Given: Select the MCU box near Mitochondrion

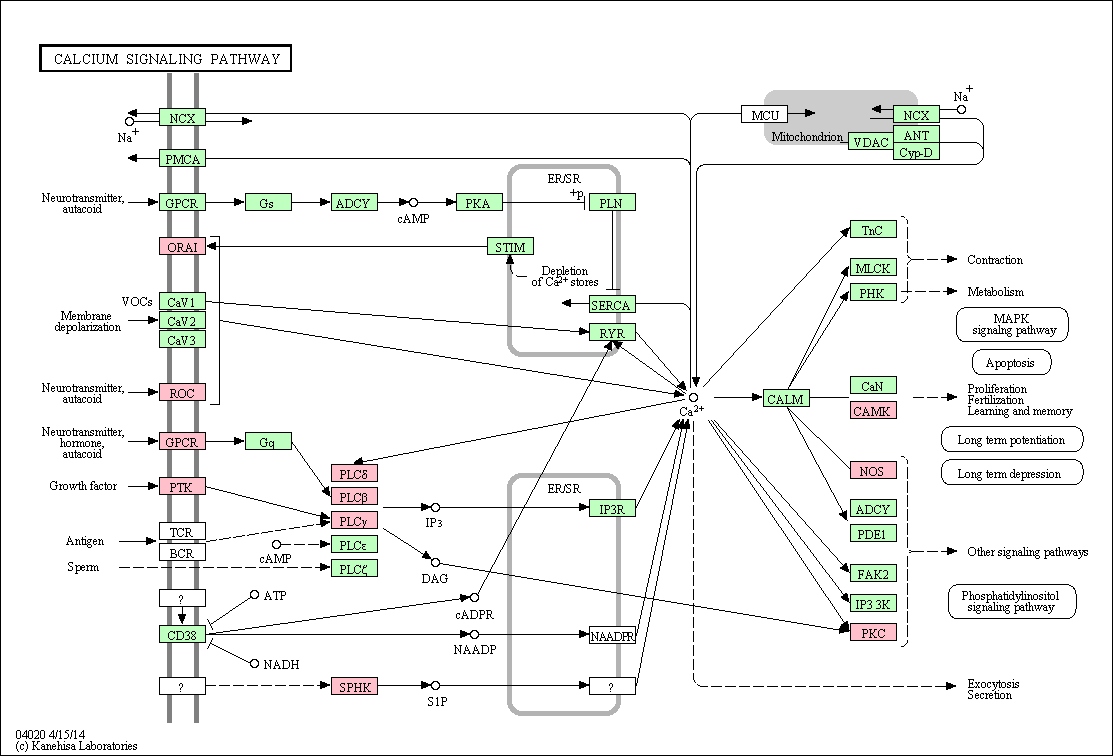Looking at the screenshot, I should [x=765, y=115].
